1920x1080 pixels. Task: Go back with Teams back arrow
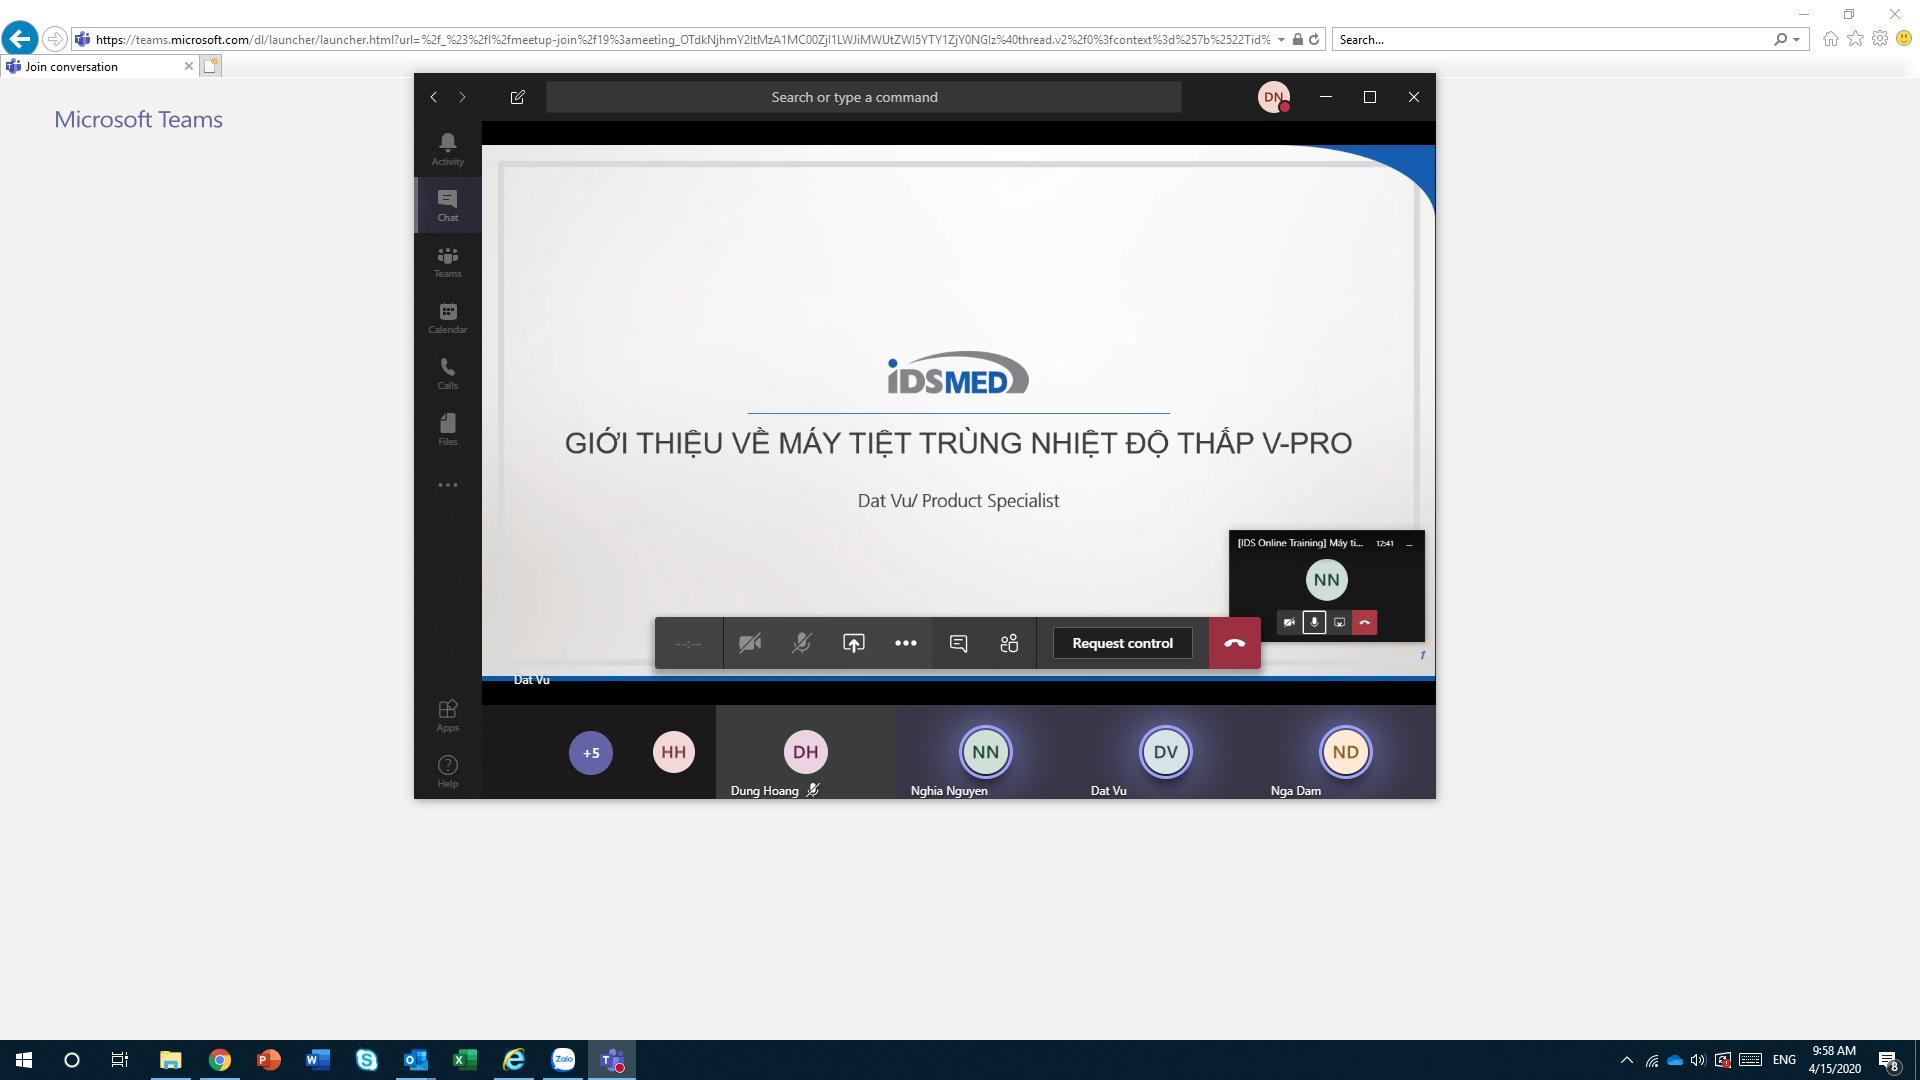click(x=433, y=97)
